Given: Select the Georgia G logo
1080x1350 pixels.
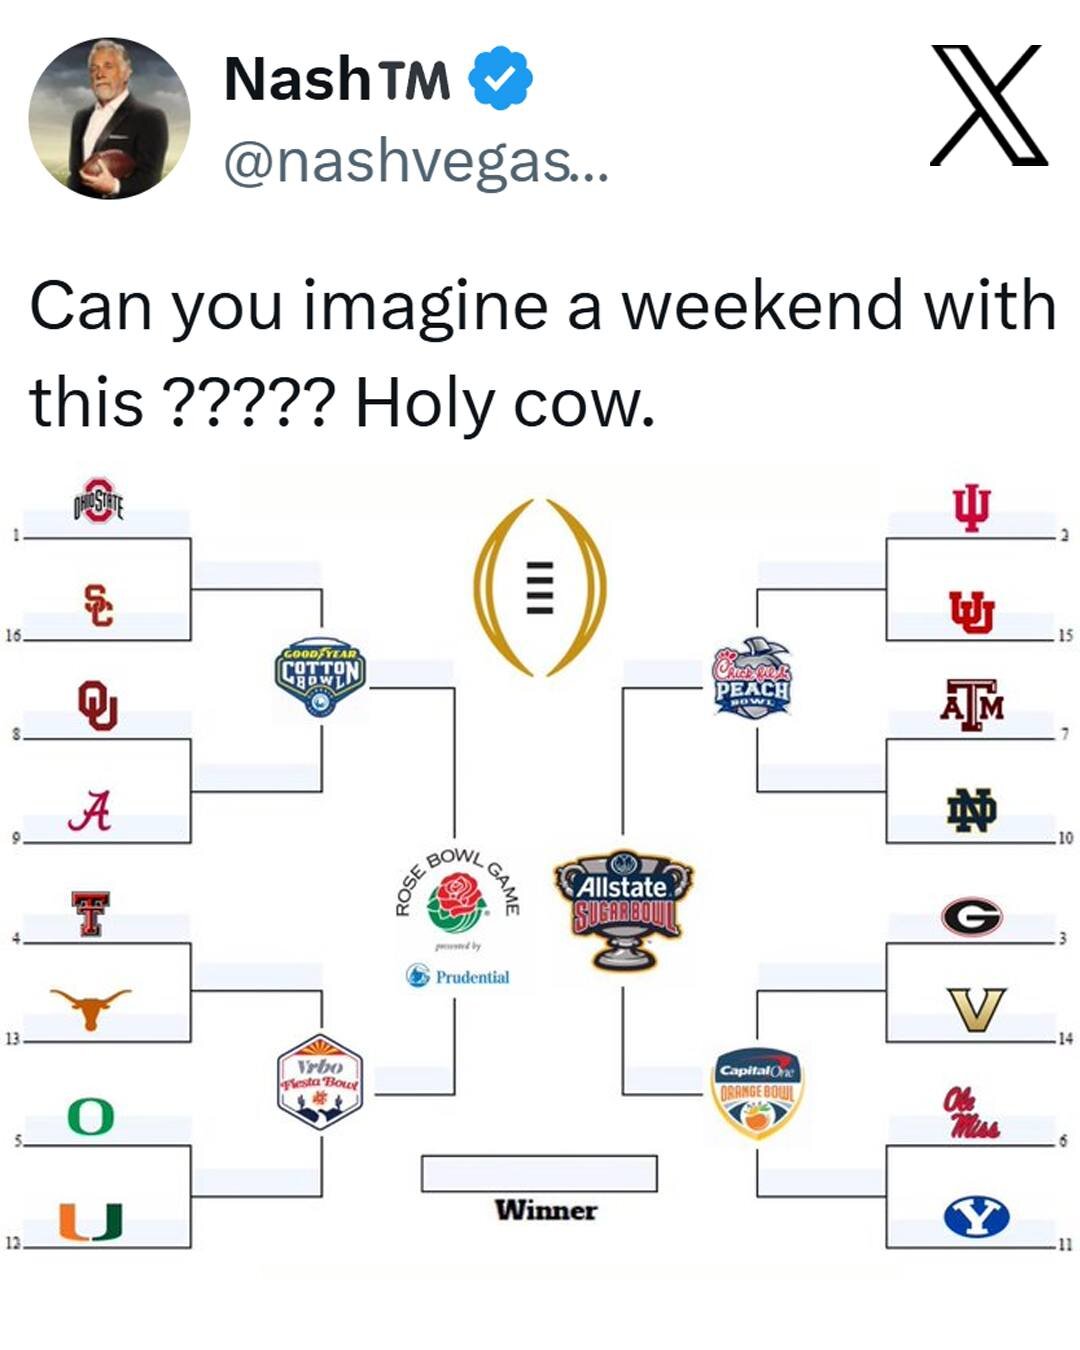Looking at the screenshot, I should (x=971, y=916).
